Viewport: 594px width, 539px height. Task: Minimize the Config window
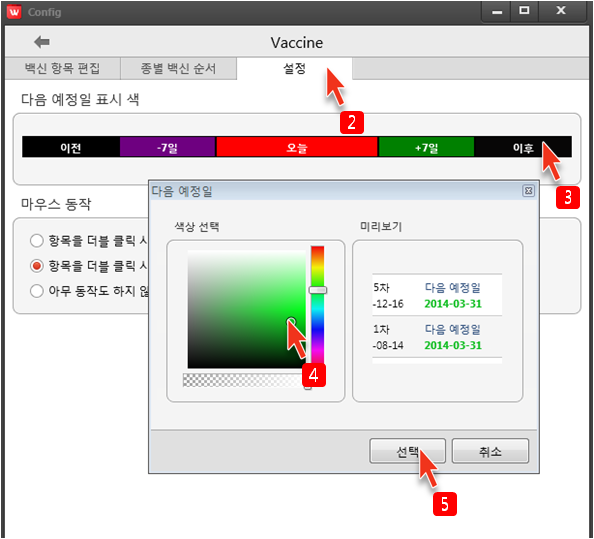point(497,11)
